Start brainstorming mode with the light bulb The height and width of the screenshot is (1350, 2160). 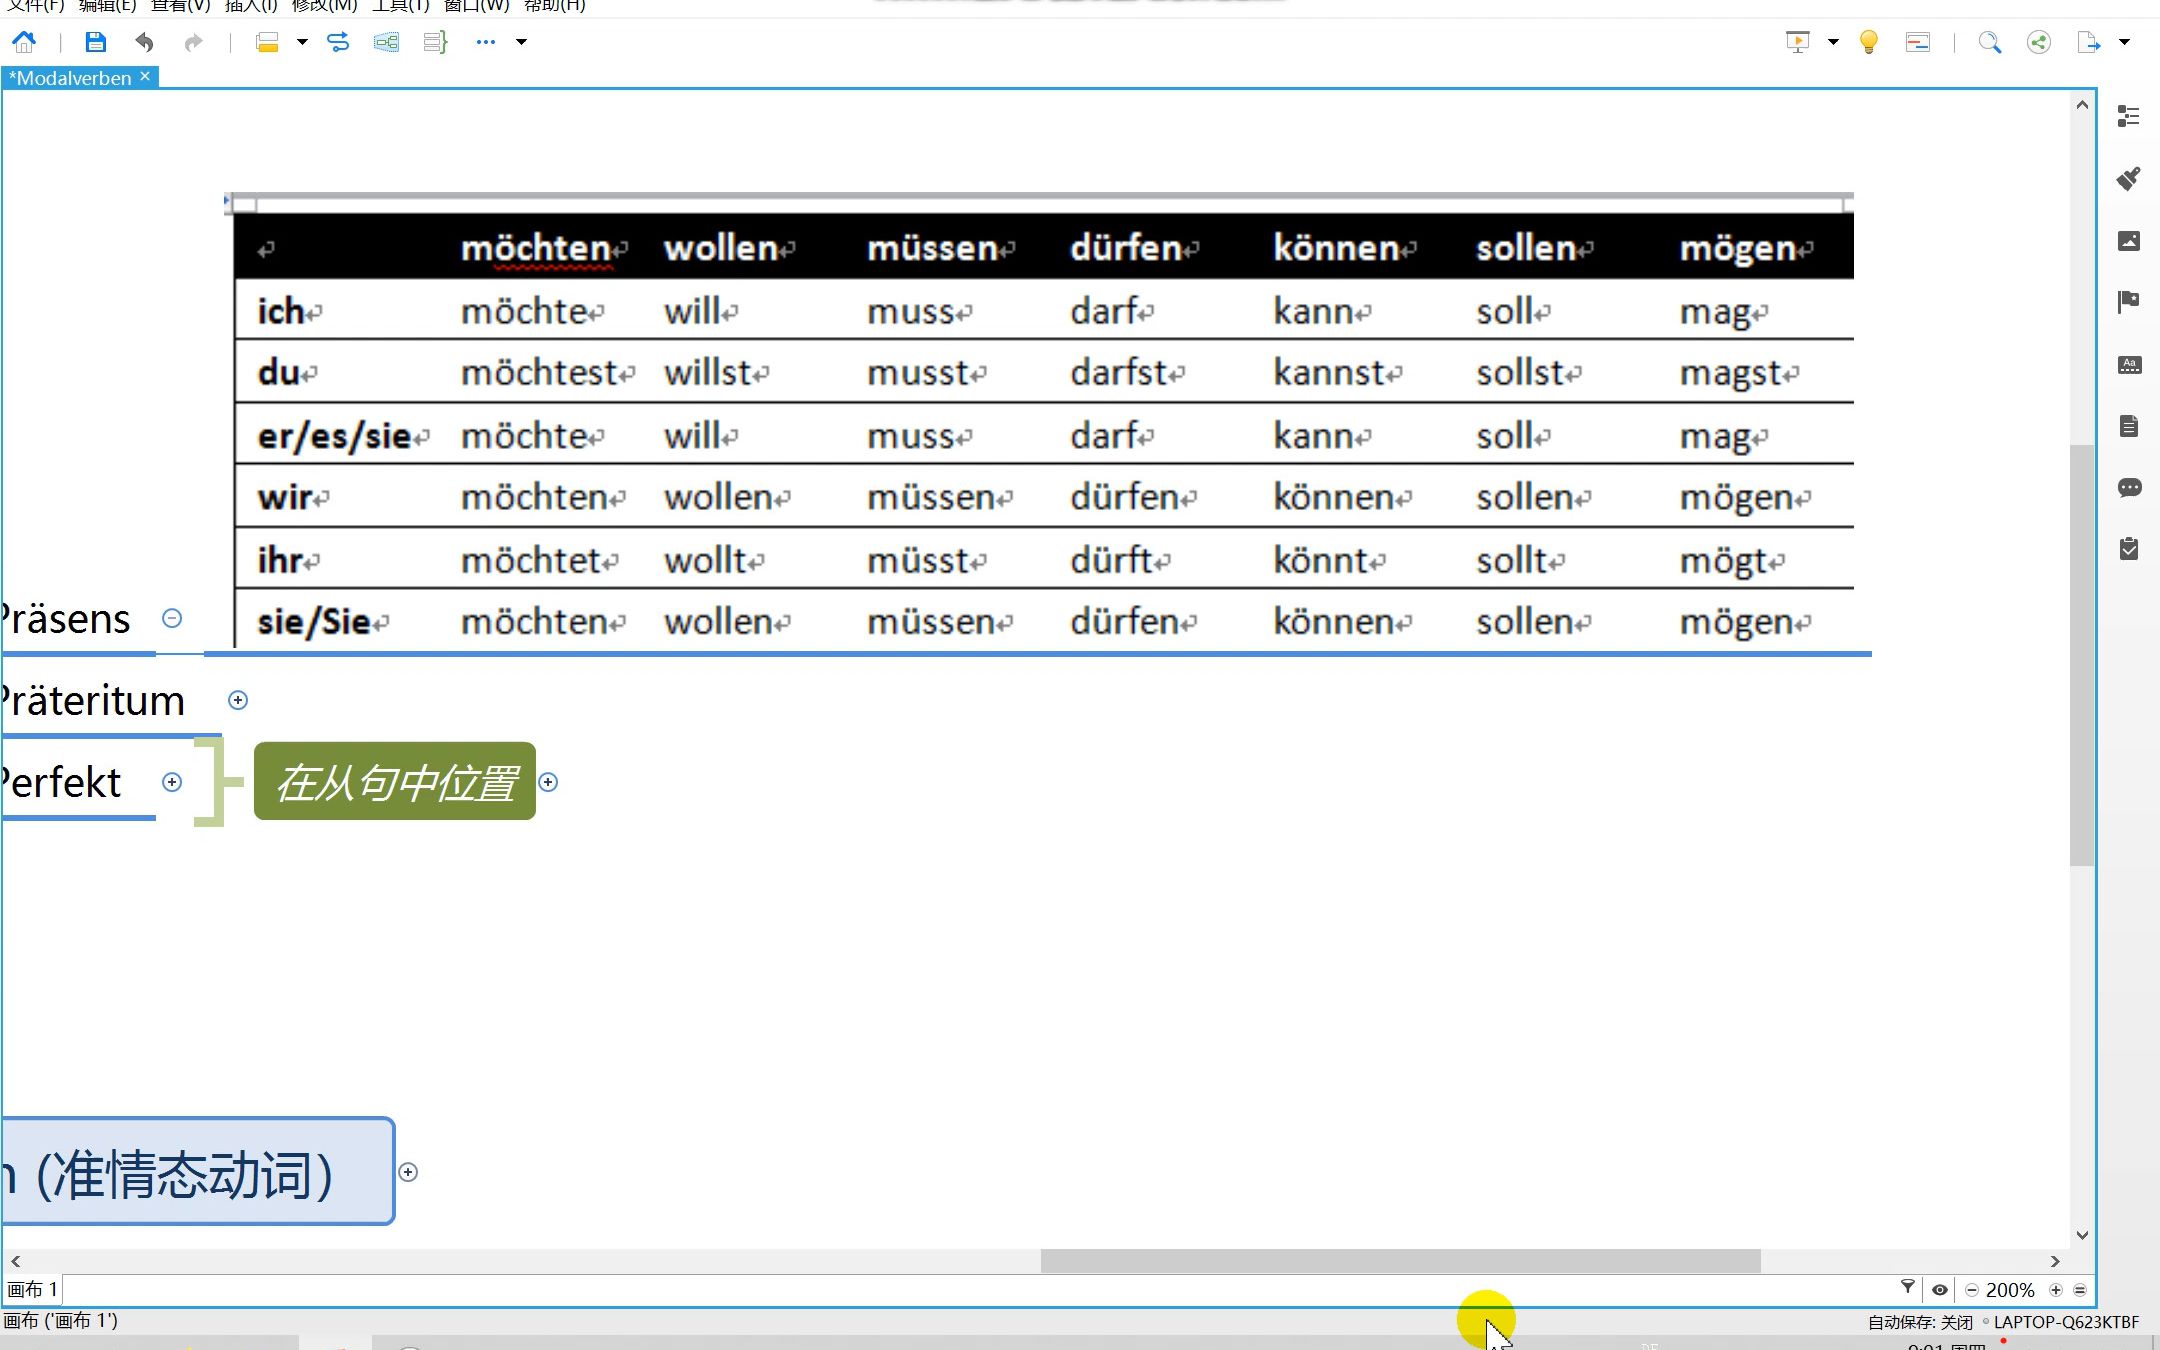tap(1869, 42)
